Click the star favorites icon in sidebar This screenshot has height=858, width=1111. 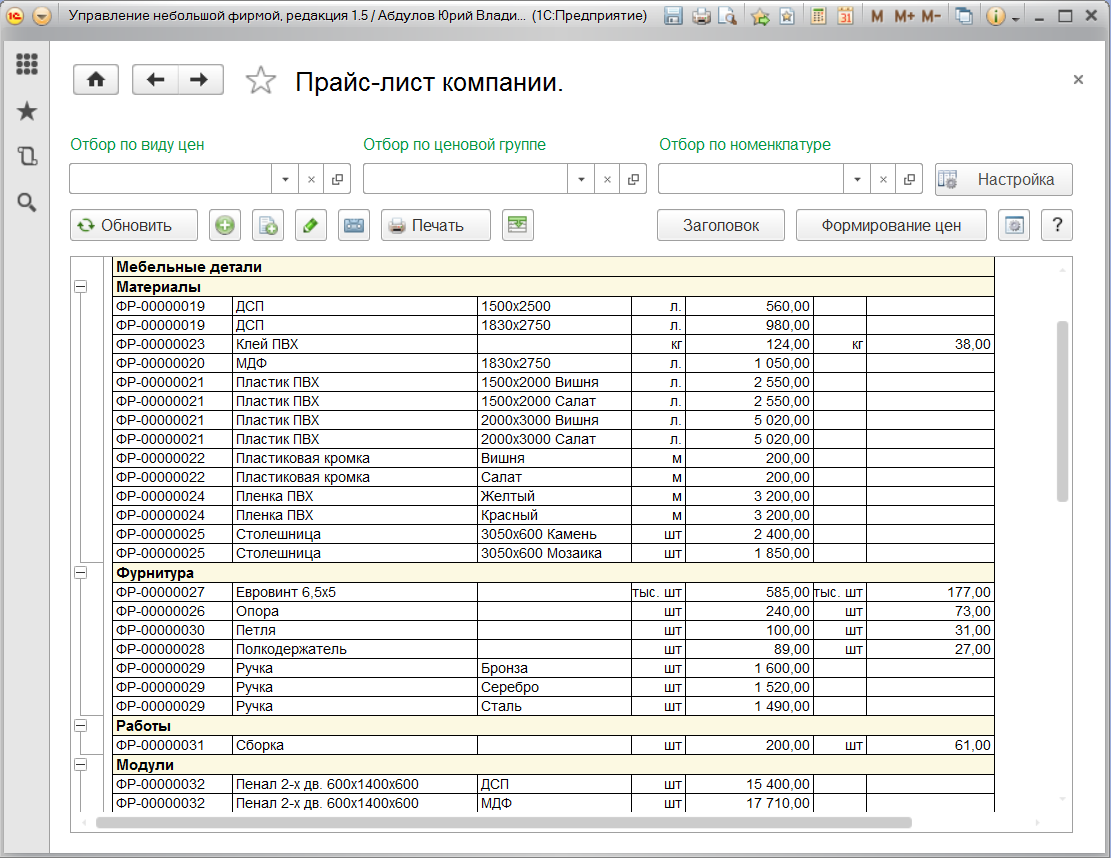27,110
